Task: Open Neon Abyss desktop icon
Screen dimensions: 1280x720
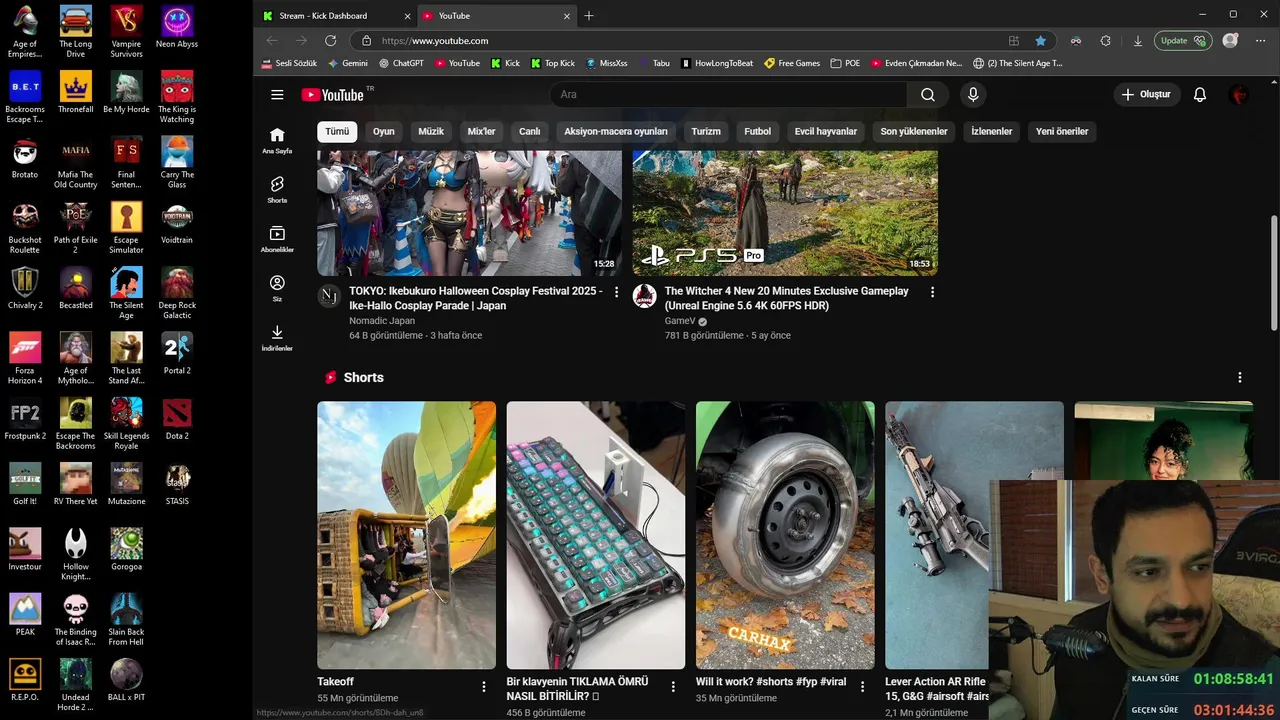Action: point(177,27)
